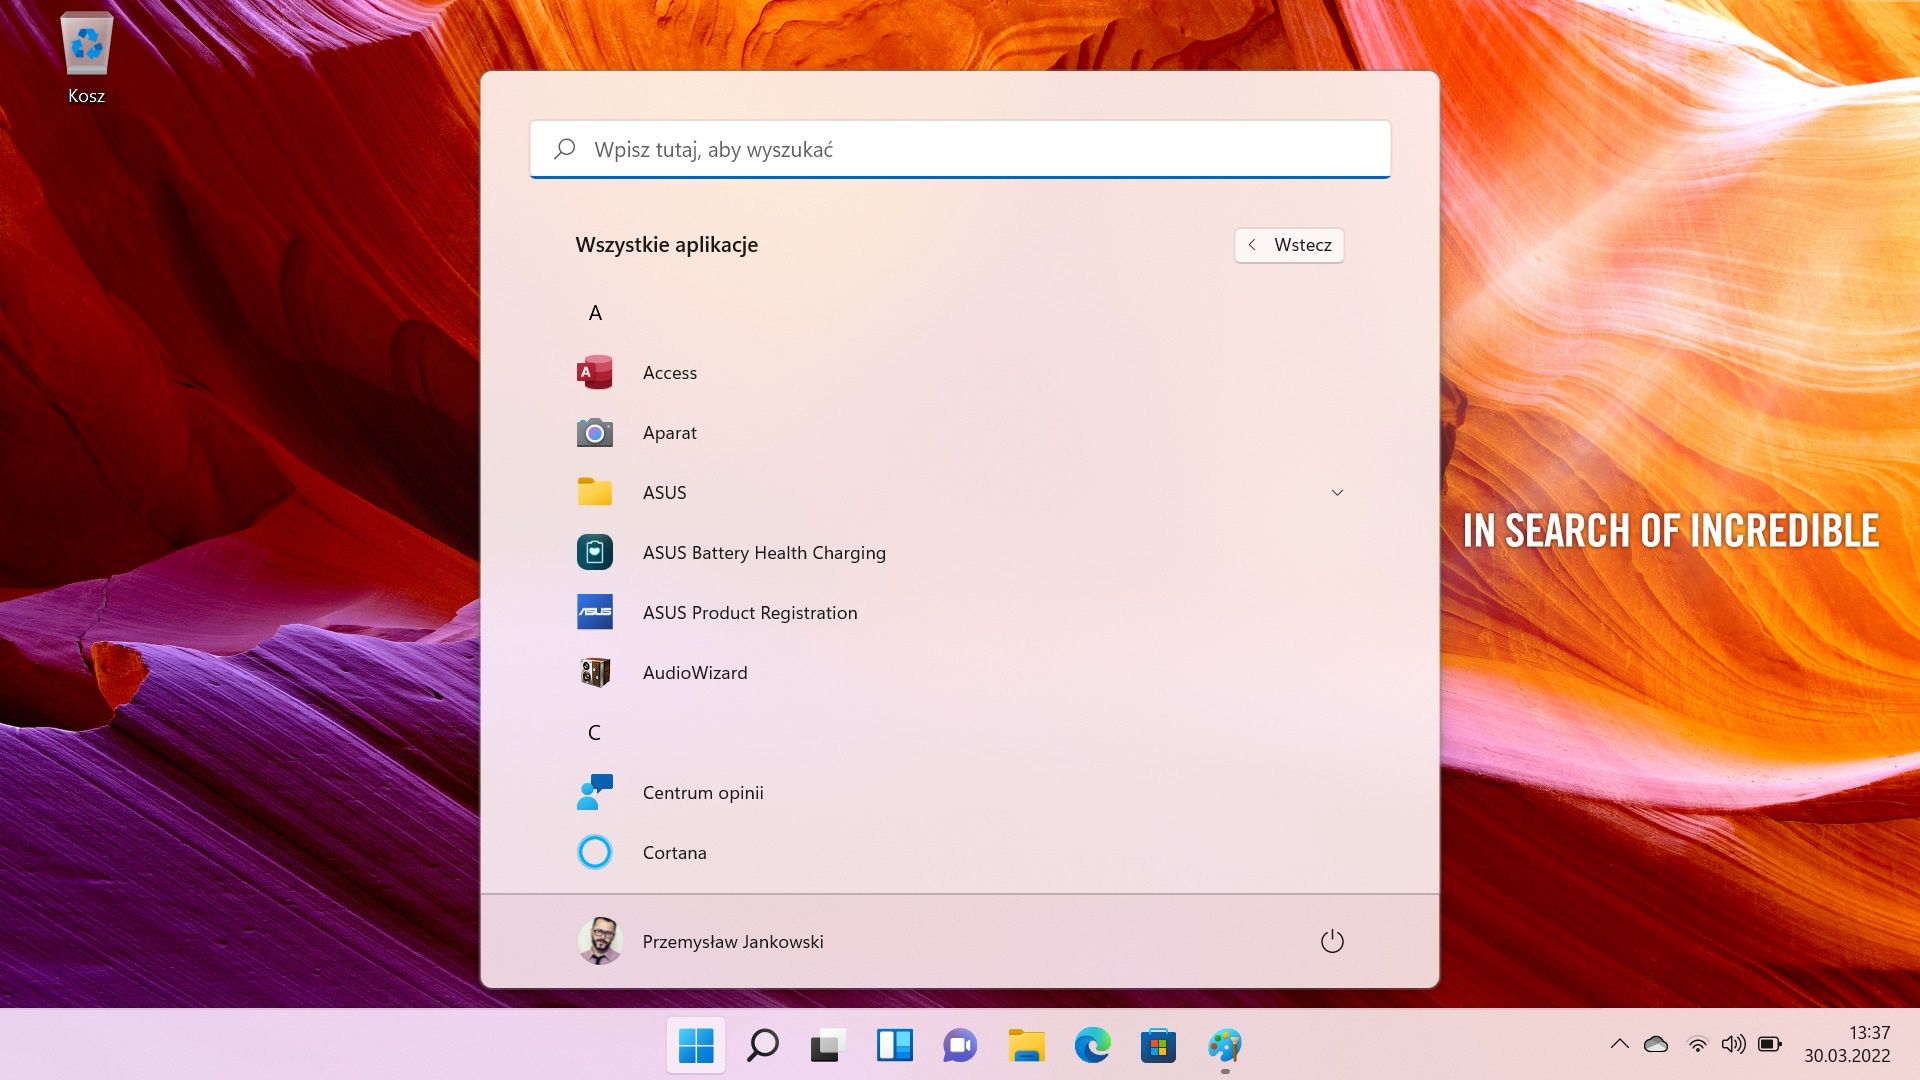
Task: Open Microsoft Store from taskbar
Action: [x=1158, y=1046]
